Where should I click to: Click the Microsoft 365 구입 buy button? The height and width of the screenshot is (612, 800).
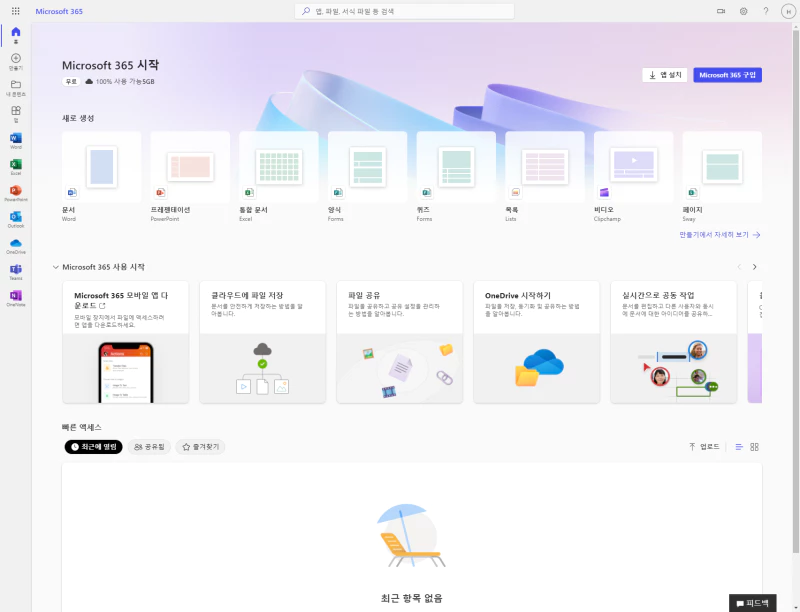pyautogui.click(x=727, y=75)
